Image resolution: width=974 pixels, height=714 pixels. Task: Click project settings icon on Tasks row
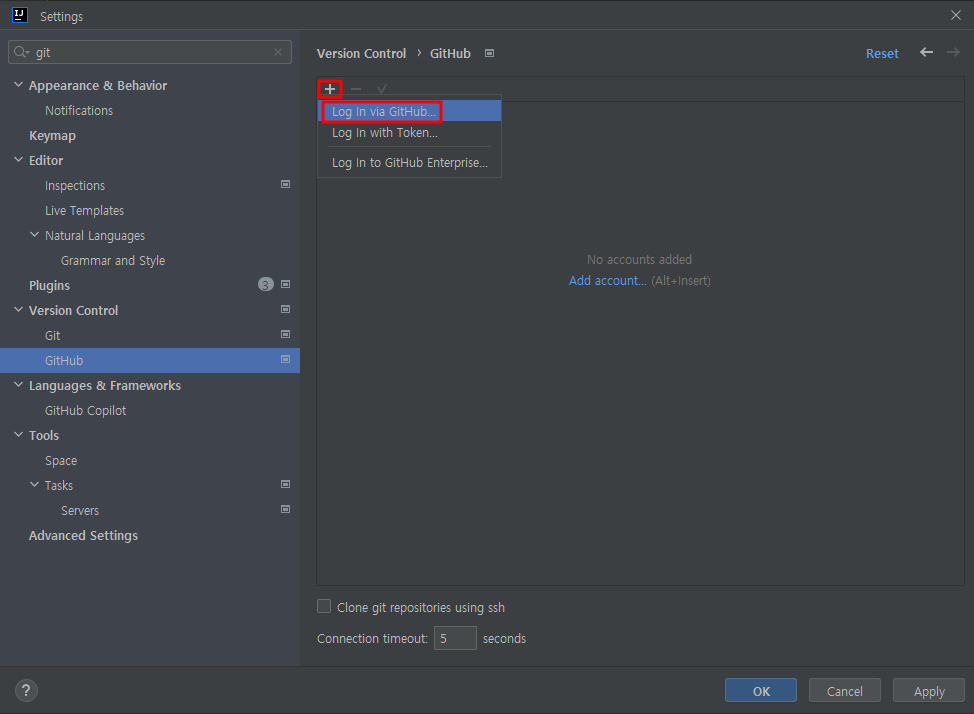286,484
